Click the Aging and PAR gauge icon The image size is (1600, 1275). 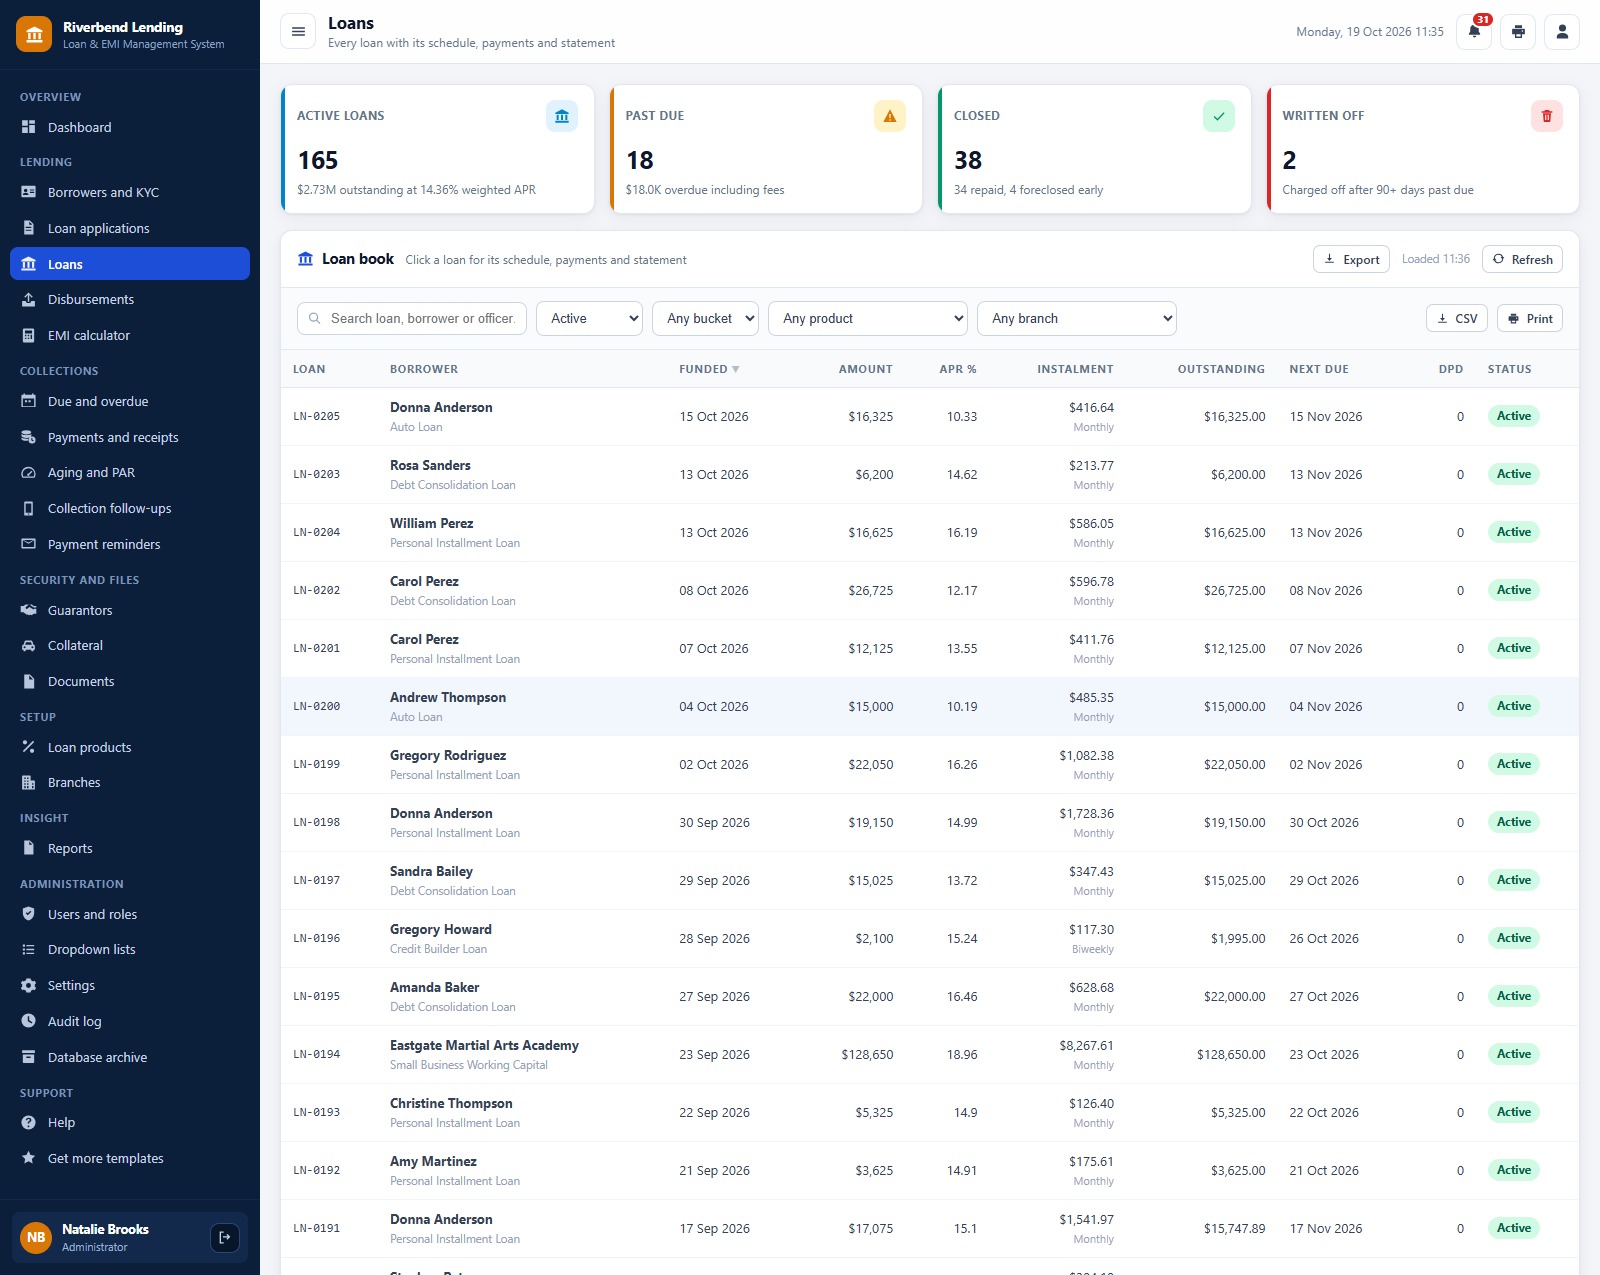coord(29,472)
